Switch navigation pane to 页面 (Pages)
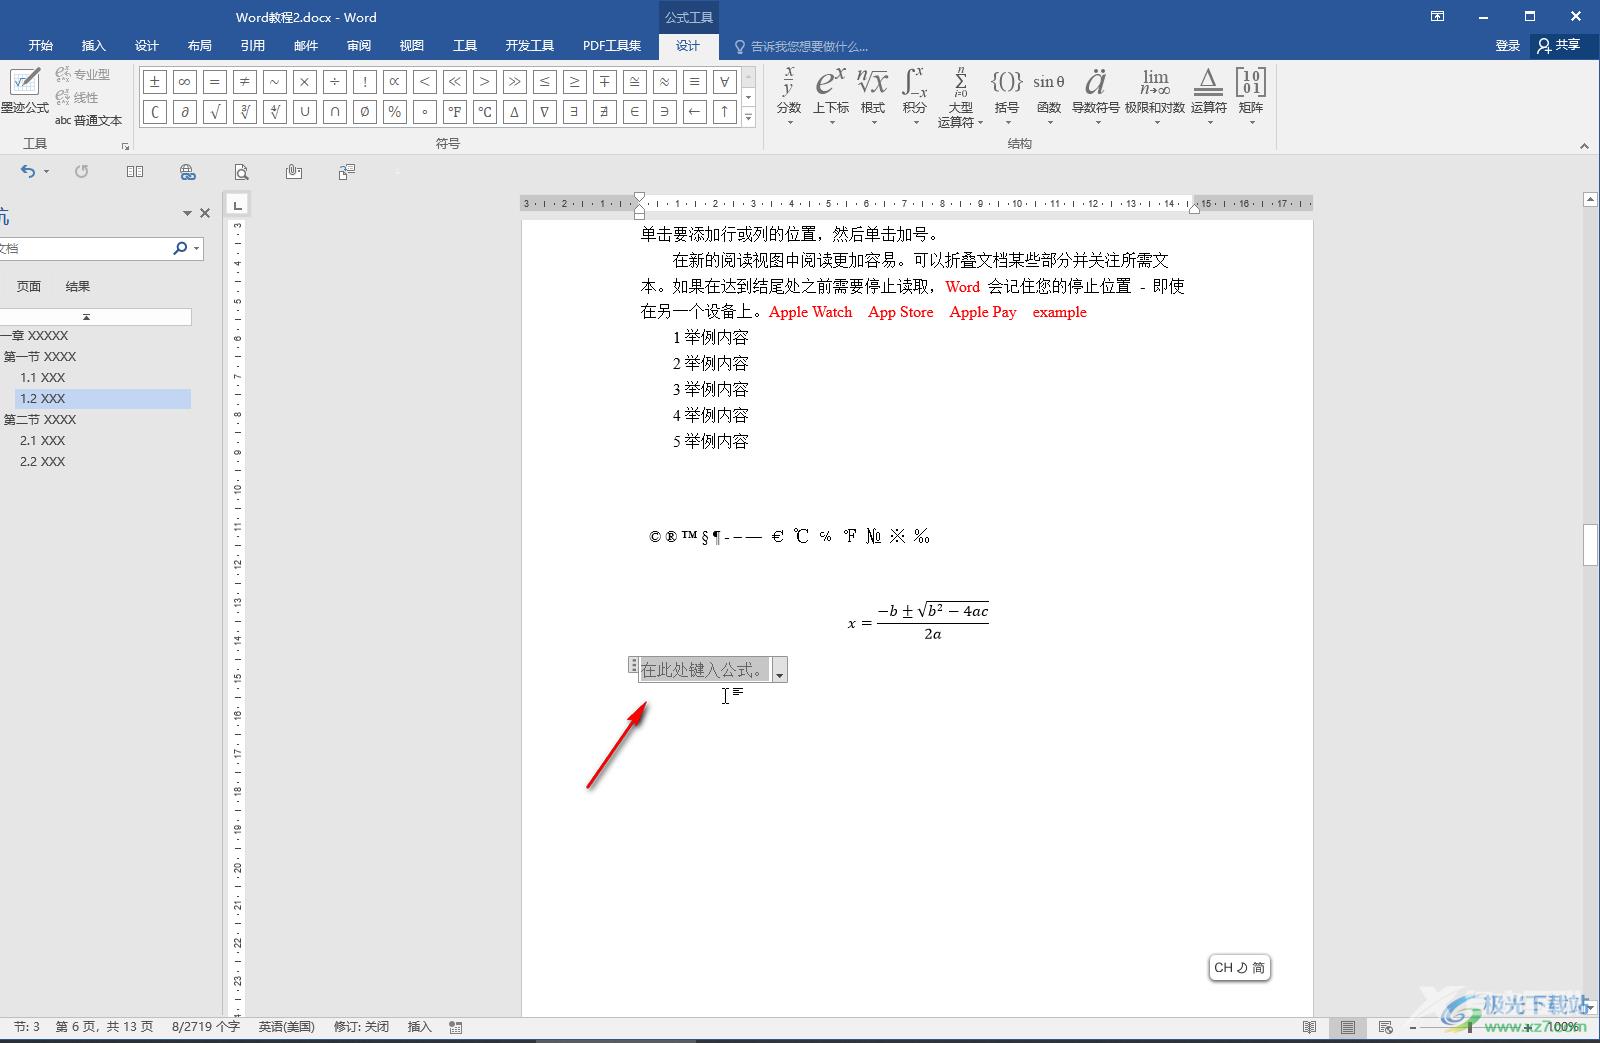Viewport: 1600px width, 1043px height. 29,286
